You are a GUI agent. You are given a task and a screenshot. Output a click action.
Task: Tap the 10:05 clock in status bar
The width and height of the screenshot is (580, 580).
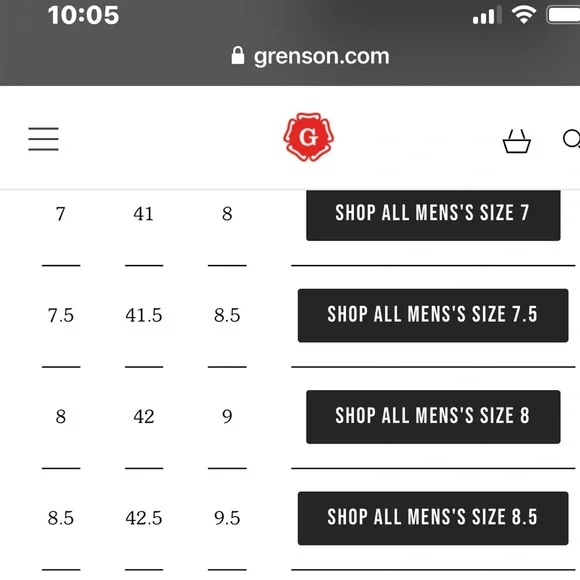(83, 15)
